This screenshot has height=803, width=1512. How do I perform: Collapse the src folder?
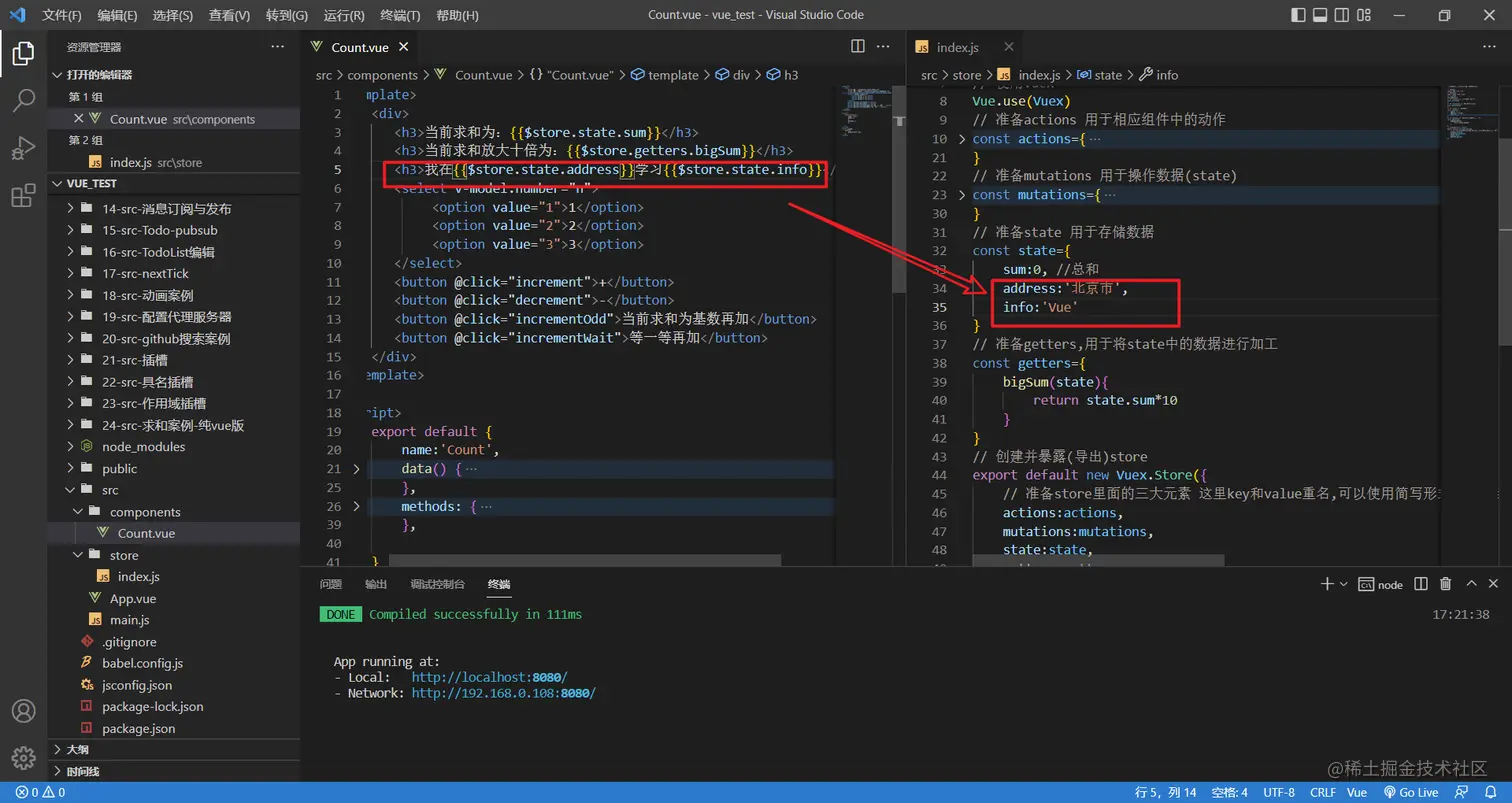[x=175, y=490]
